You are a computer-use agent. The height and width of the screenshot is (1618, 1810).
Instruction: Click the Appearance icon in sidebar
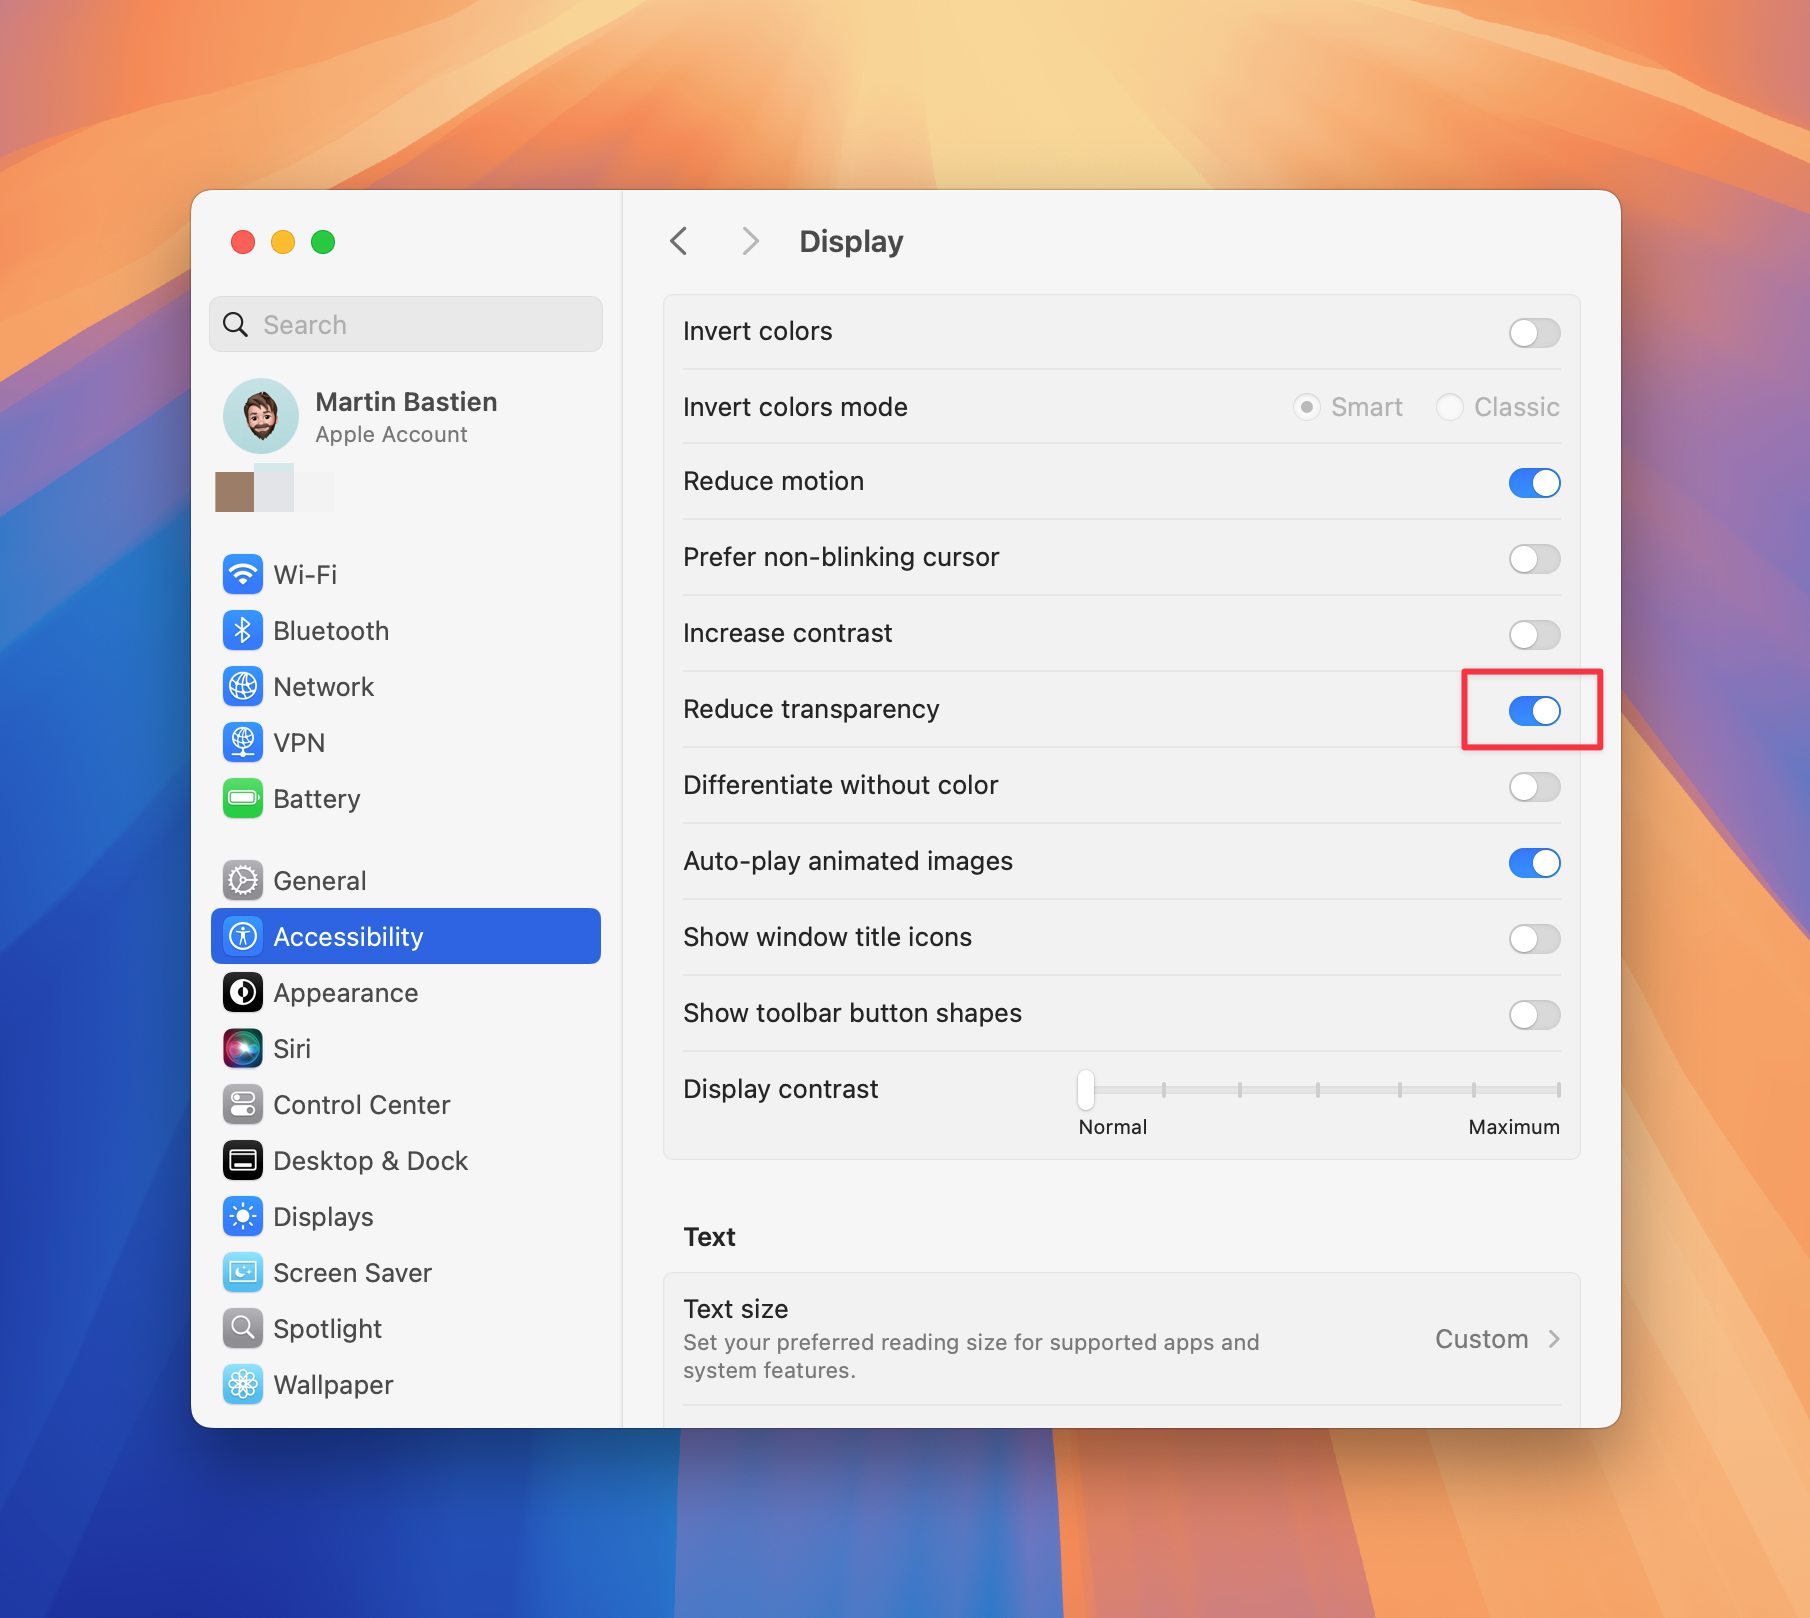click(x=243, y=992)
